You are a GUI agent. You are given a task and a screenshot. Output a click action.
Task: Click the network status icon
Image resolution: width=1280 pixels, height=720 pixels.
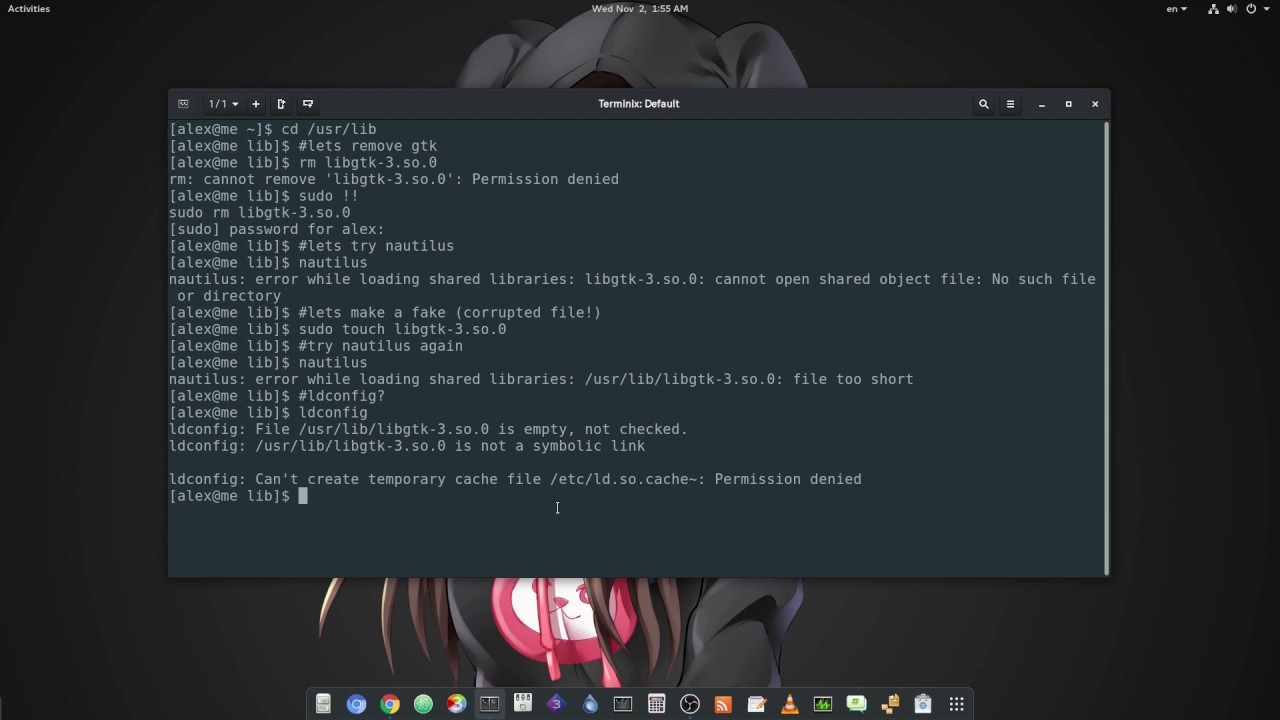(1214, 9)
